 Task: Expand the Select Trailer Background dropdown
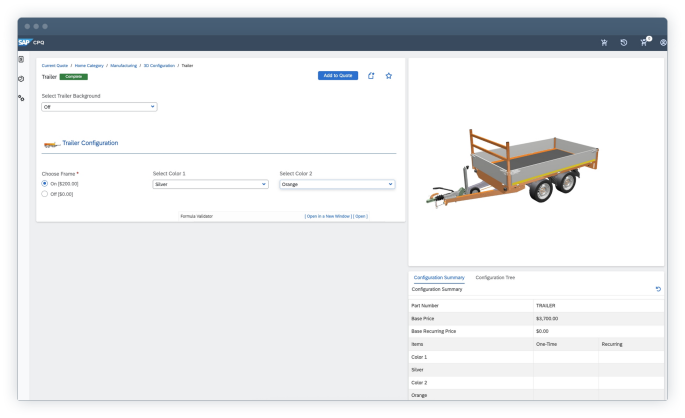(99, 106)
